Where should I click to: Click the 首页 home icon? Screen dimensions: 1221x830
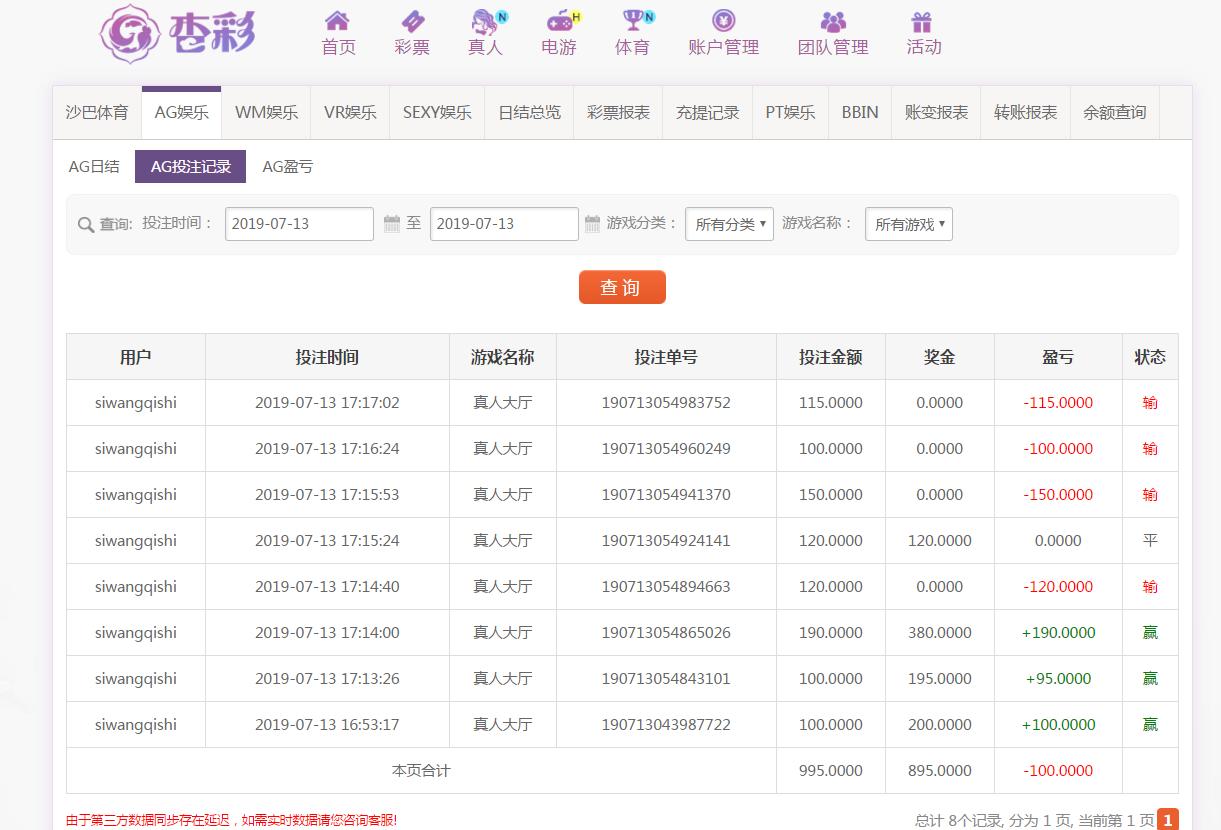338,21
